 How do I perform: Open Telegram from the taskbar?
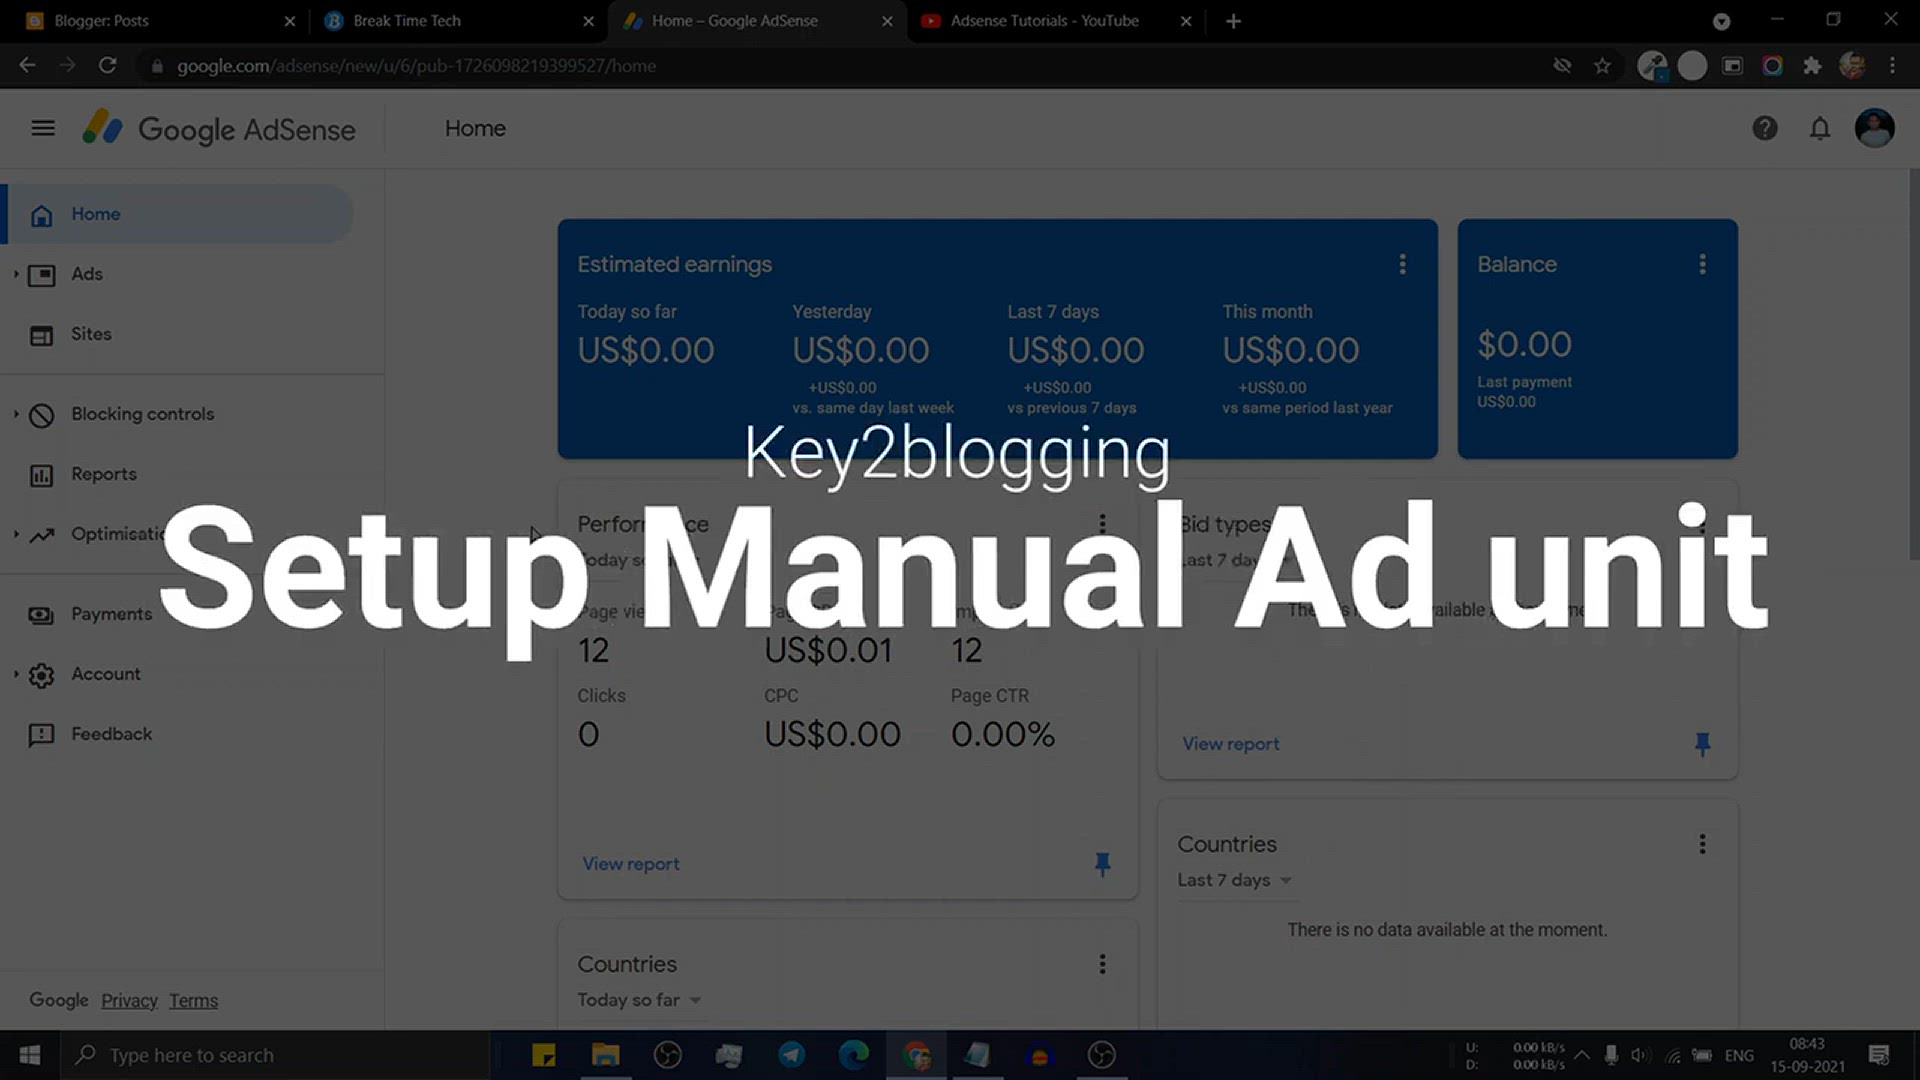click(792, 1055)
